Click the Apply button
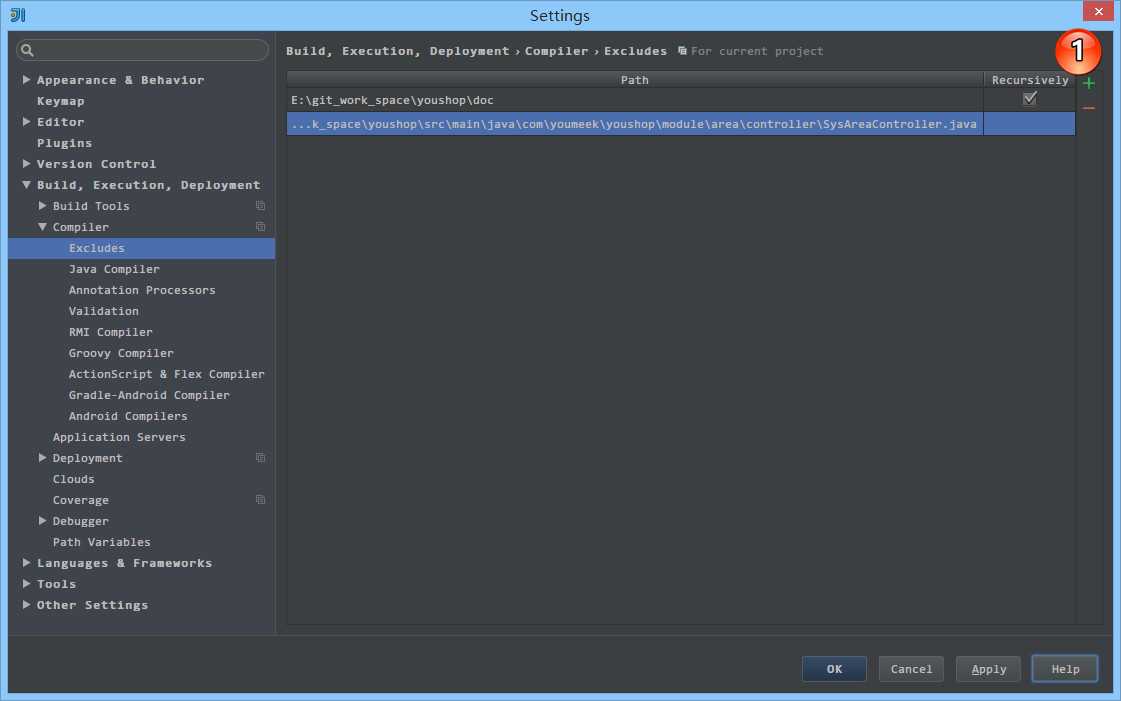 (988, 669)
